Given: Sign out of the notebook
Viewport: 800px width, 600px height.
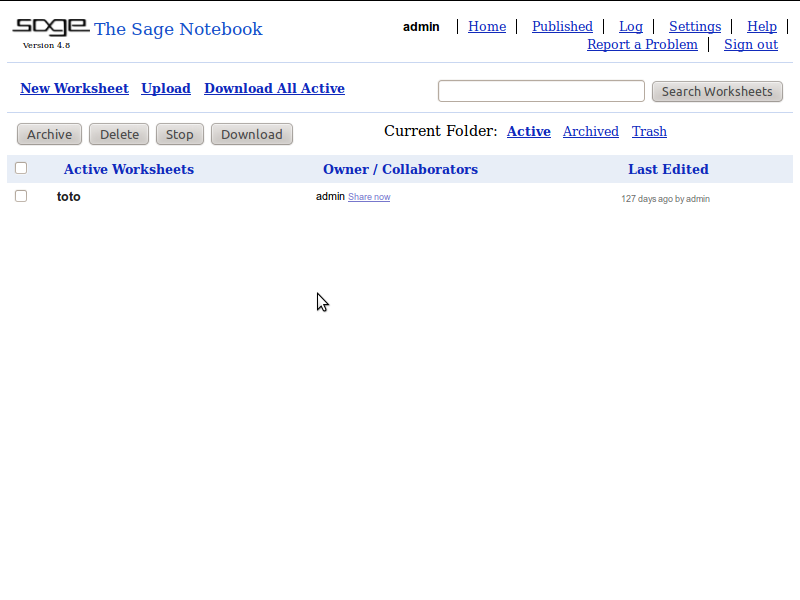Looking at the screenshot, I should (750, 44).
